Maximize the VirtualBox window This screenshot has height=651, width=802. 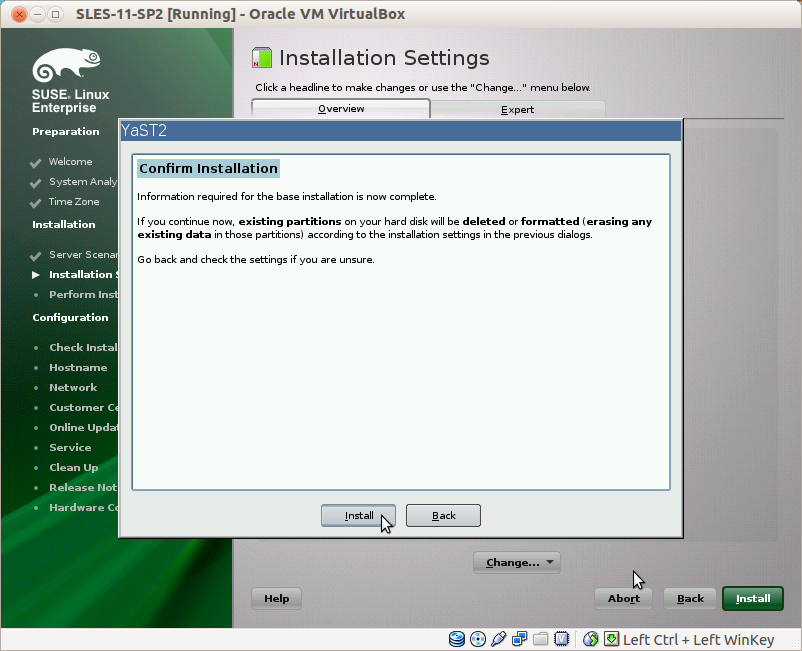tap(55, 14)
